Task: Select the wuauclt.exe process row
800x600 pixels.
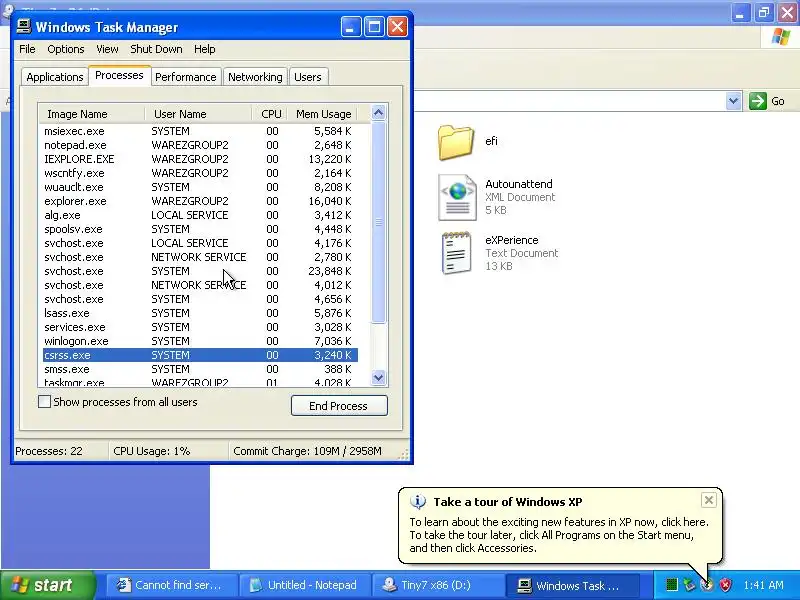Action: [x=200, y=187]
